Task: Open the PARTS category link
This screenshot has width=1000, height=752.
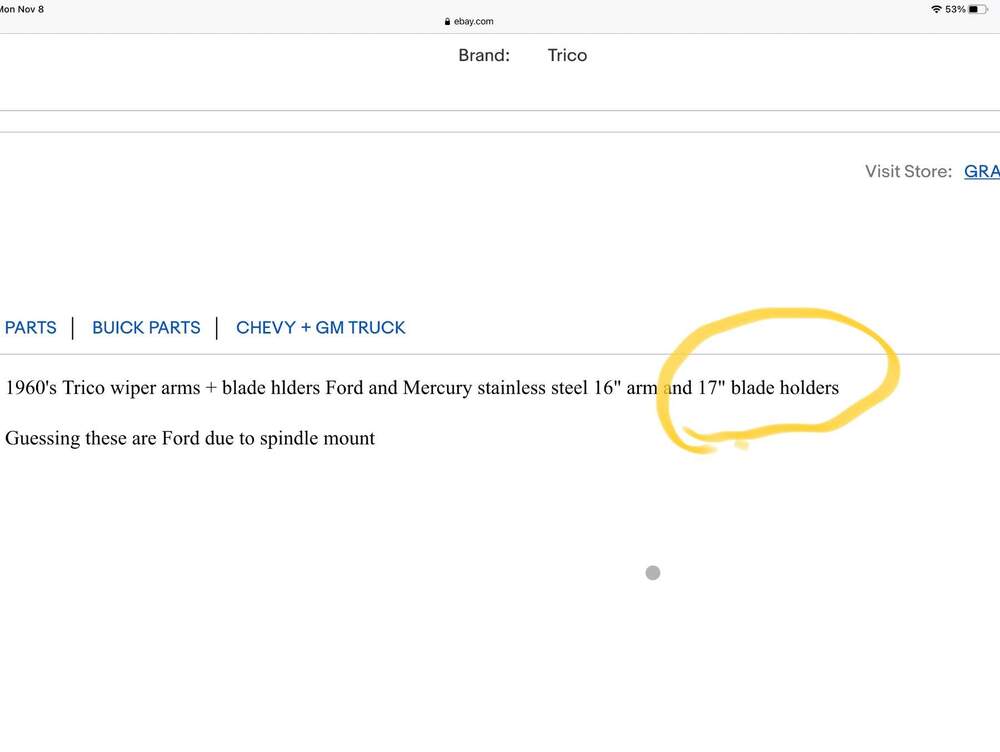Action: (x=30, y=327)
